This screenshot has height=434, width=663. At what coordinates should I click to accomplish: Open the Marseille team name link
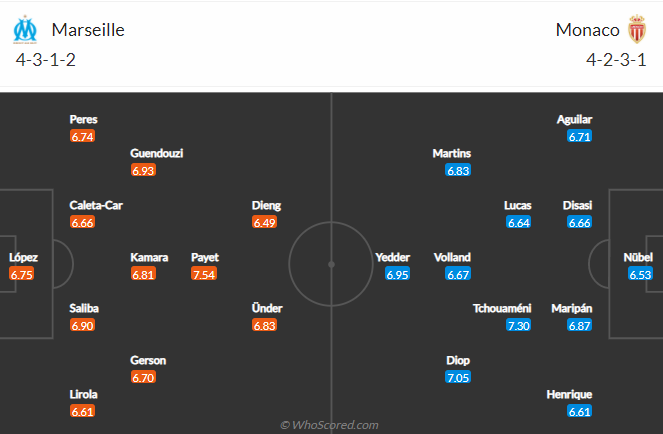pos(88,30)
